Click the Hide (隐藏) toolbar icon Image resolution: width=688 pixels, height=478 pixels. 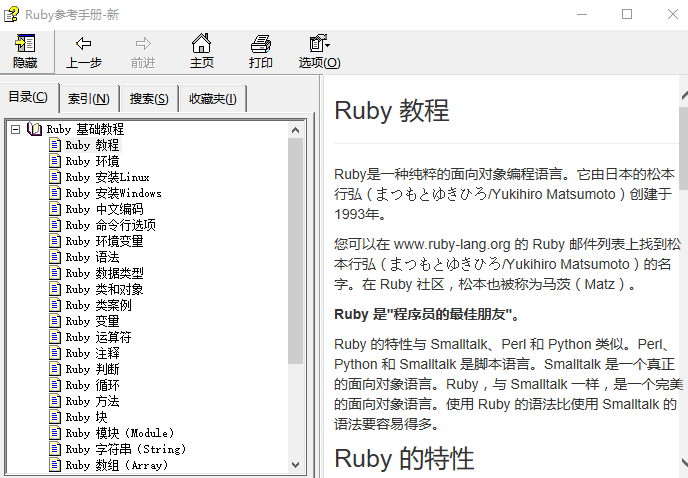pyautogui.click(x=25, y=44)
